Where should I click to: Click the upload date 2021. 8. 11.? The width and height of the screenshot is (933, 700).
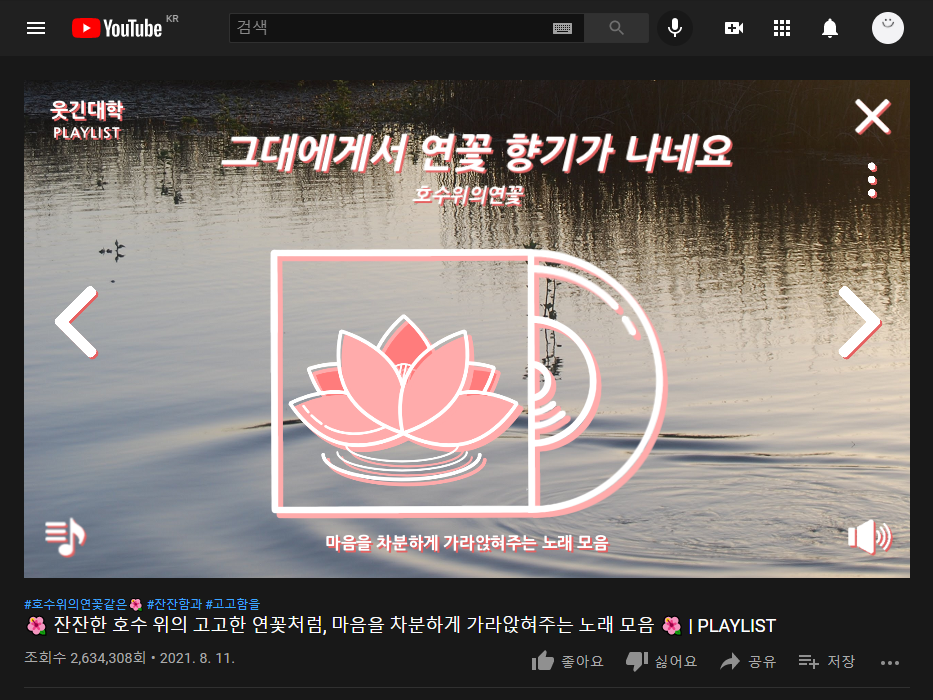pyautogui.click(x=197, y=658)
